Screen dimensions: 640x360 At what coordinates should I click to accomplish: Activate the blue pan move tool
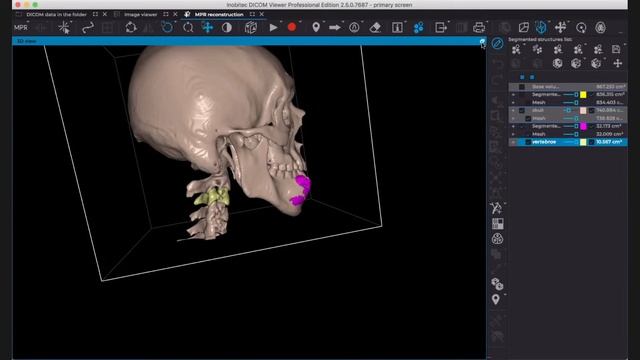(208, 28)
